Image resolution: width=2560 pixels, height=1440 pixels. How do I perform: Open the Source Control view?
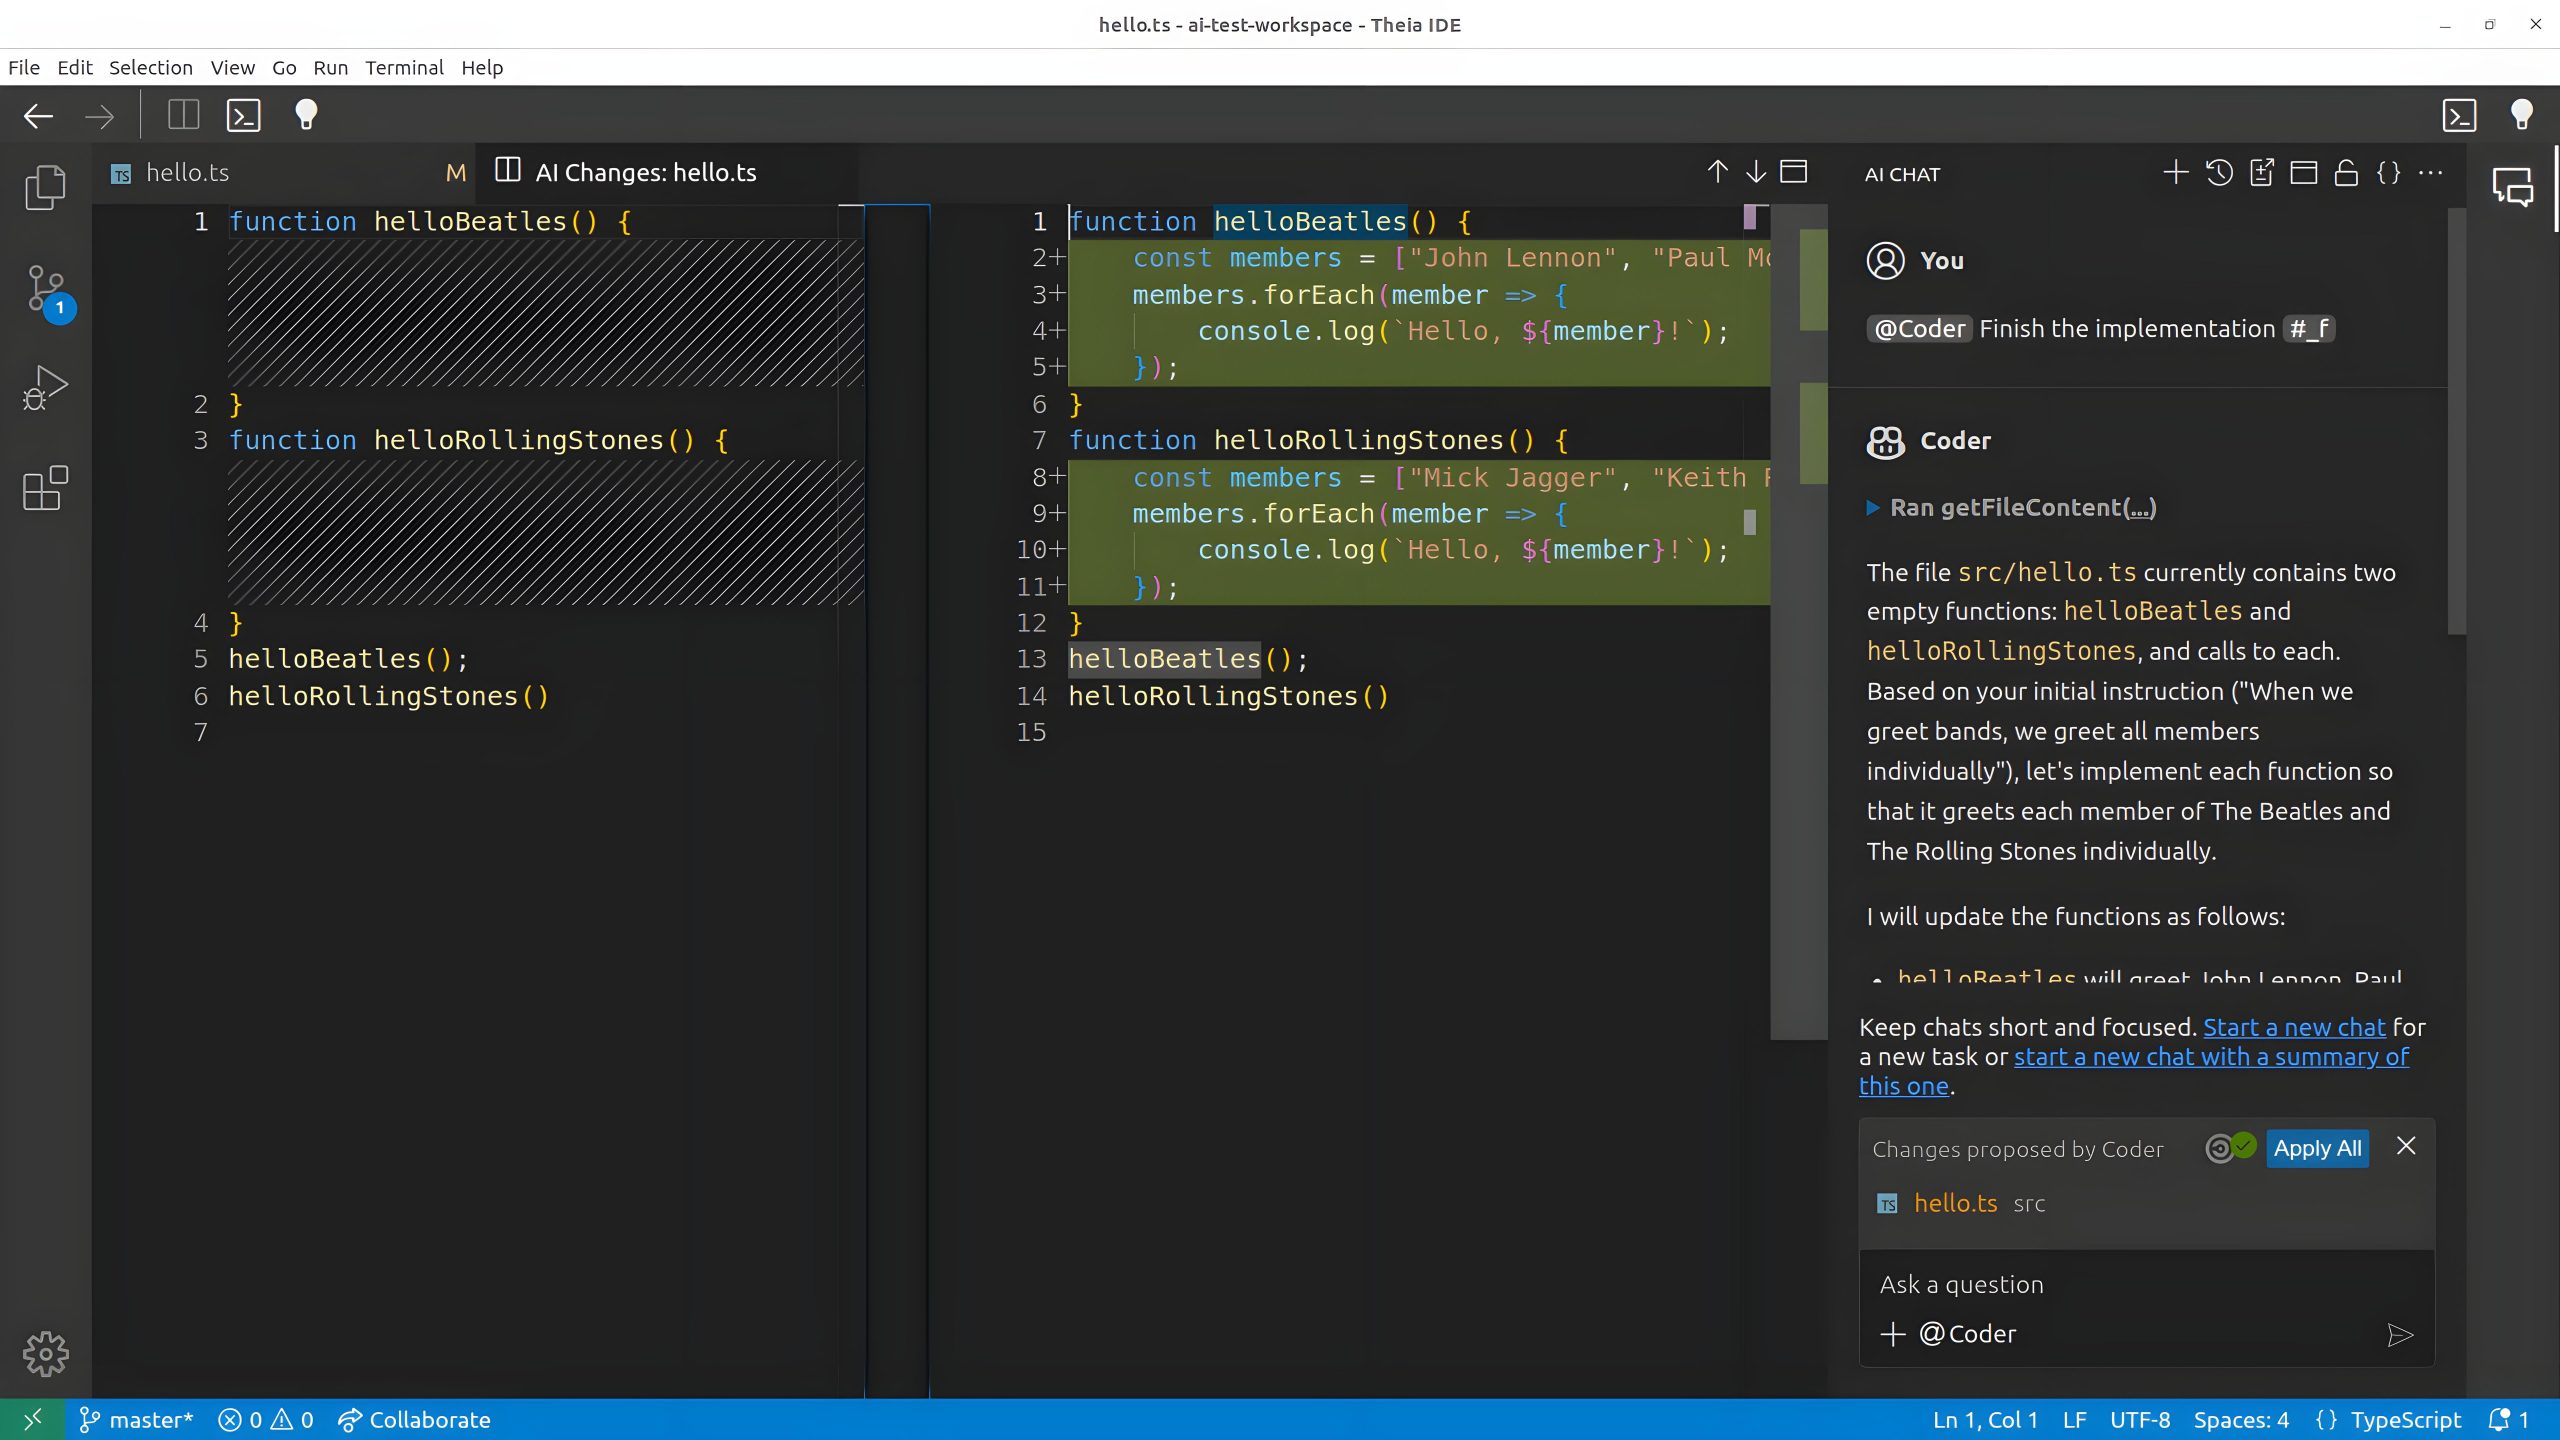pyautogui.click(x=45, y=289)
